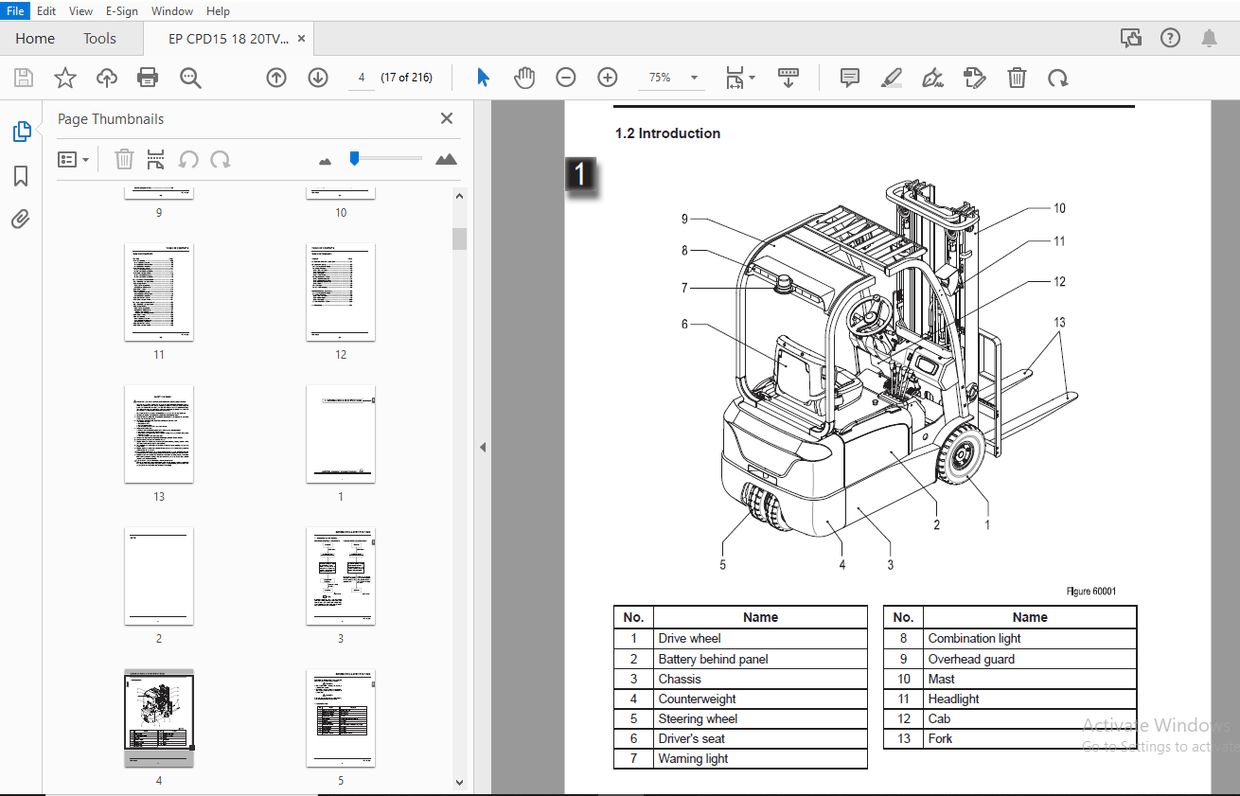
Task: Select page thumbnail labeled 13
Action: pyautogui.click(x=159, y=434)
